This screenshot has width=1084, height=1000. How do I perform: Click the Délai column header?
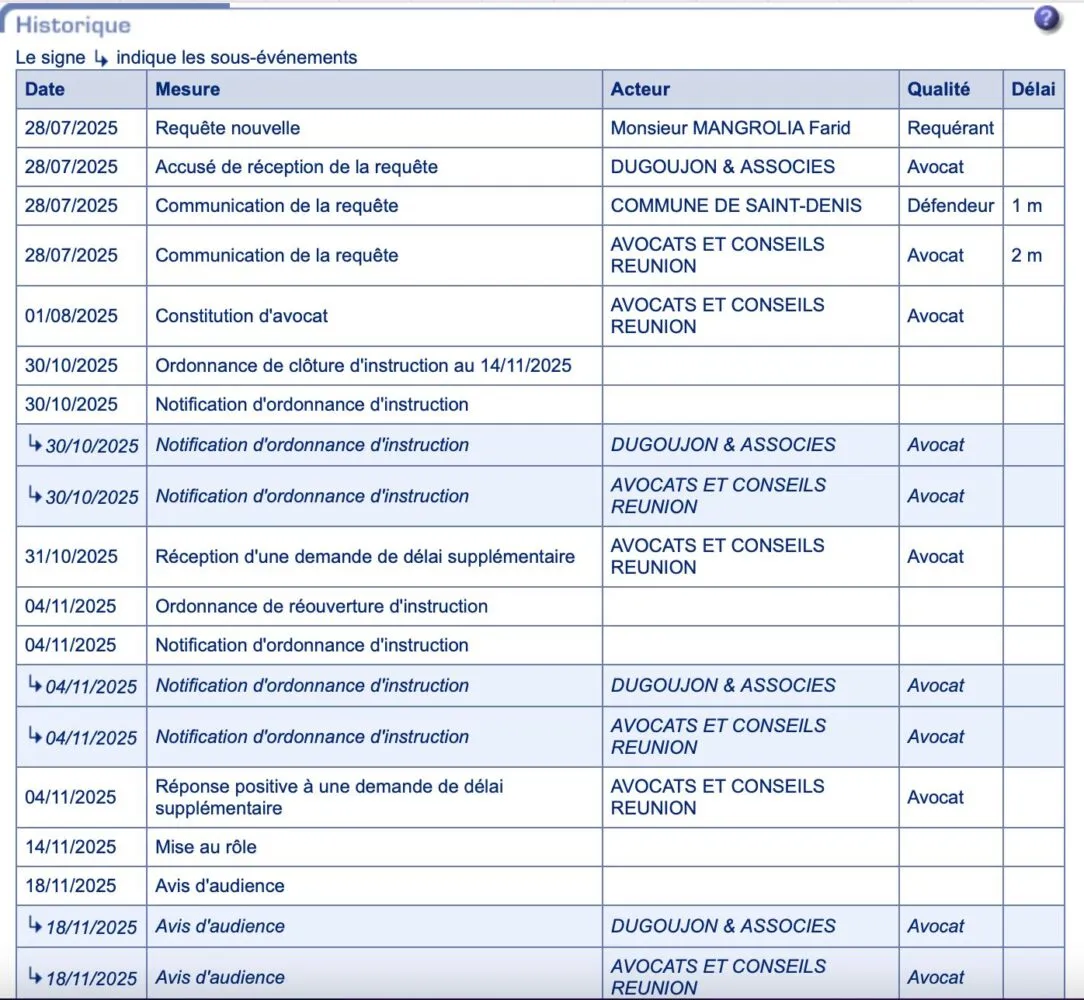(1033, 89)
